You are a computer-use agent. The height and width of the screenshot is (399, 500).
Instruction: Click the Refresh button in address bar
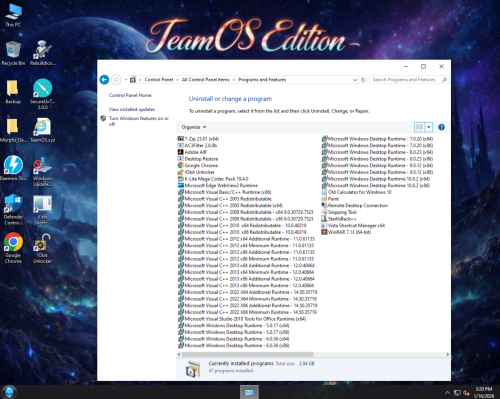363,80
